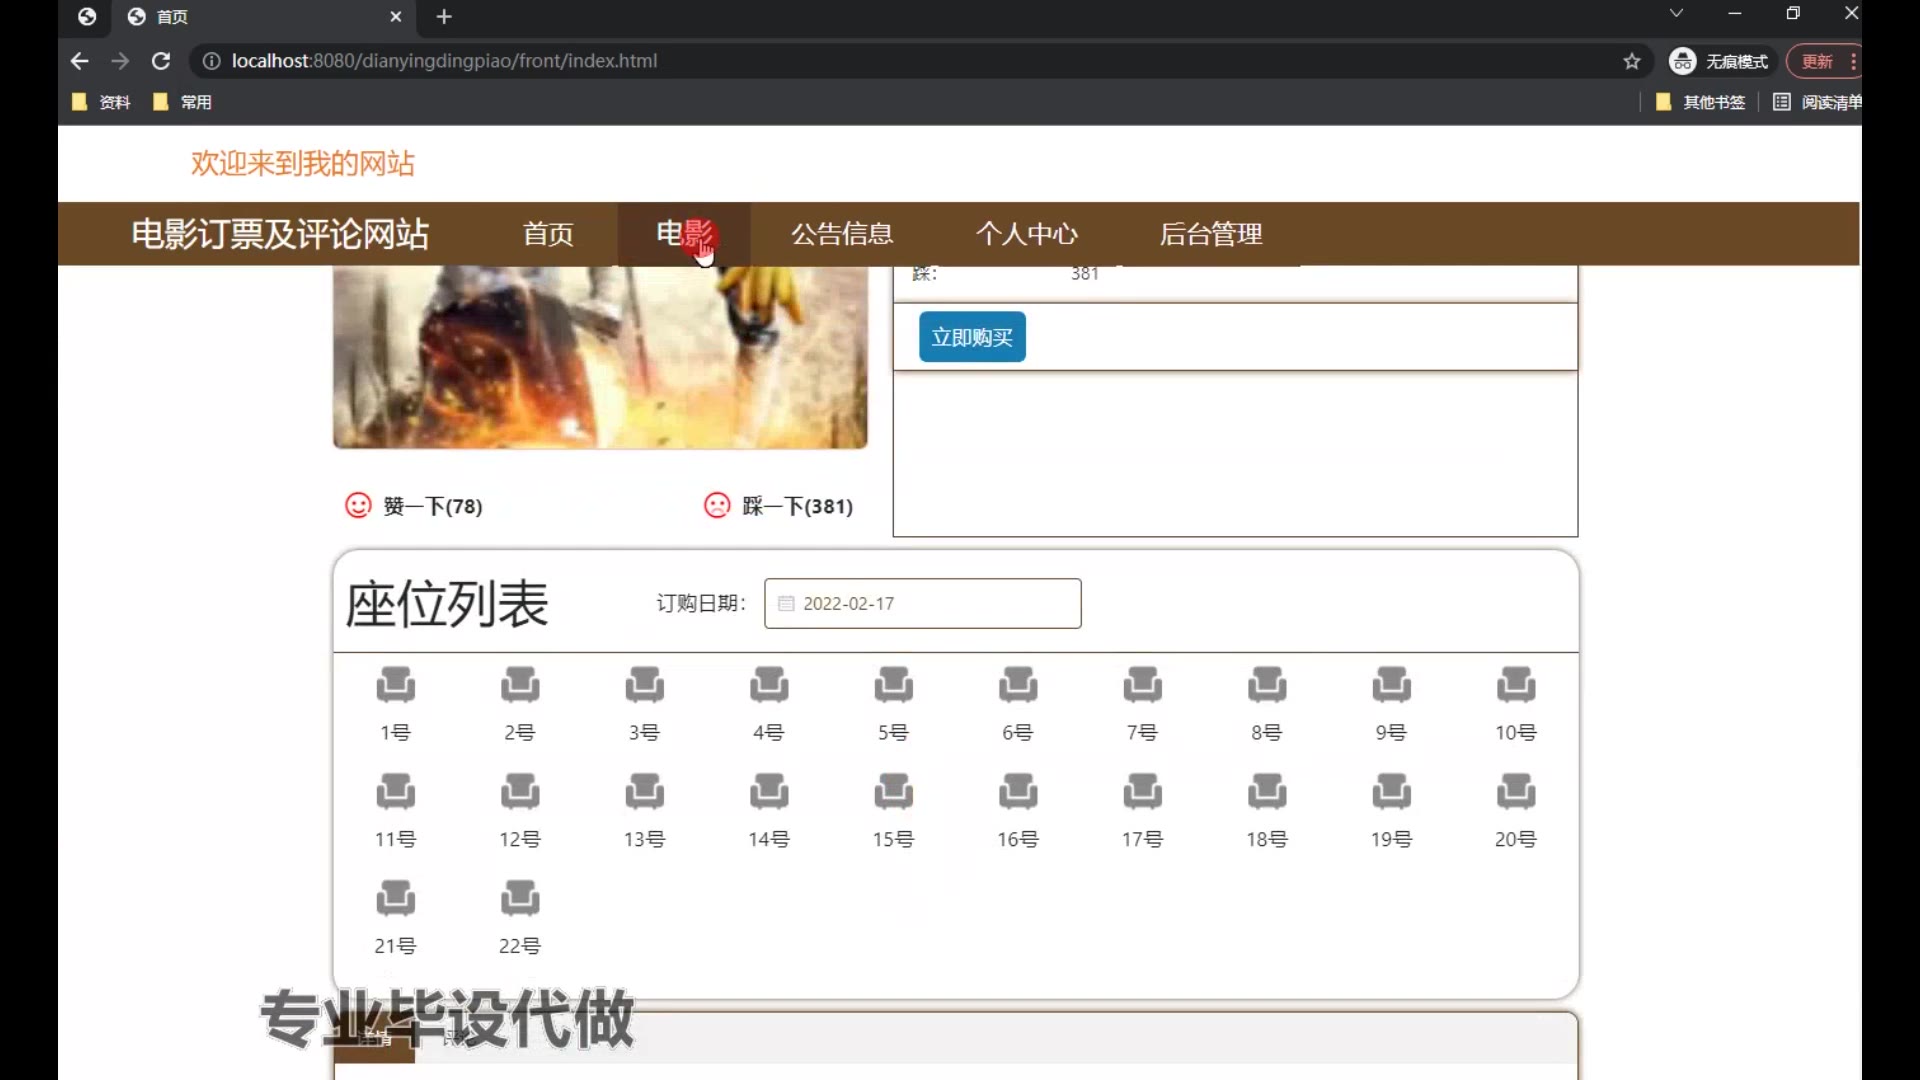Select seat 7号 sofa icon
Screen dimensions: 1920x1080
(1142, 685)
